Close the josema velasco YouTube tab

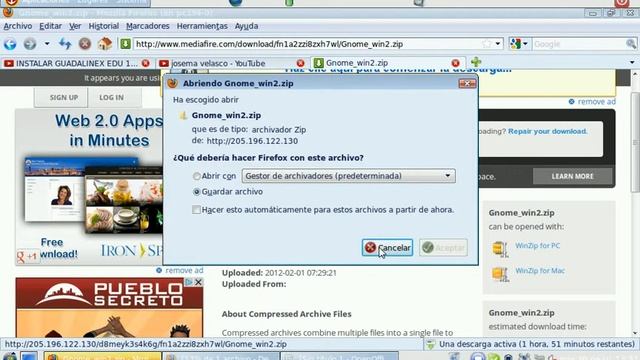coord(300,63)
